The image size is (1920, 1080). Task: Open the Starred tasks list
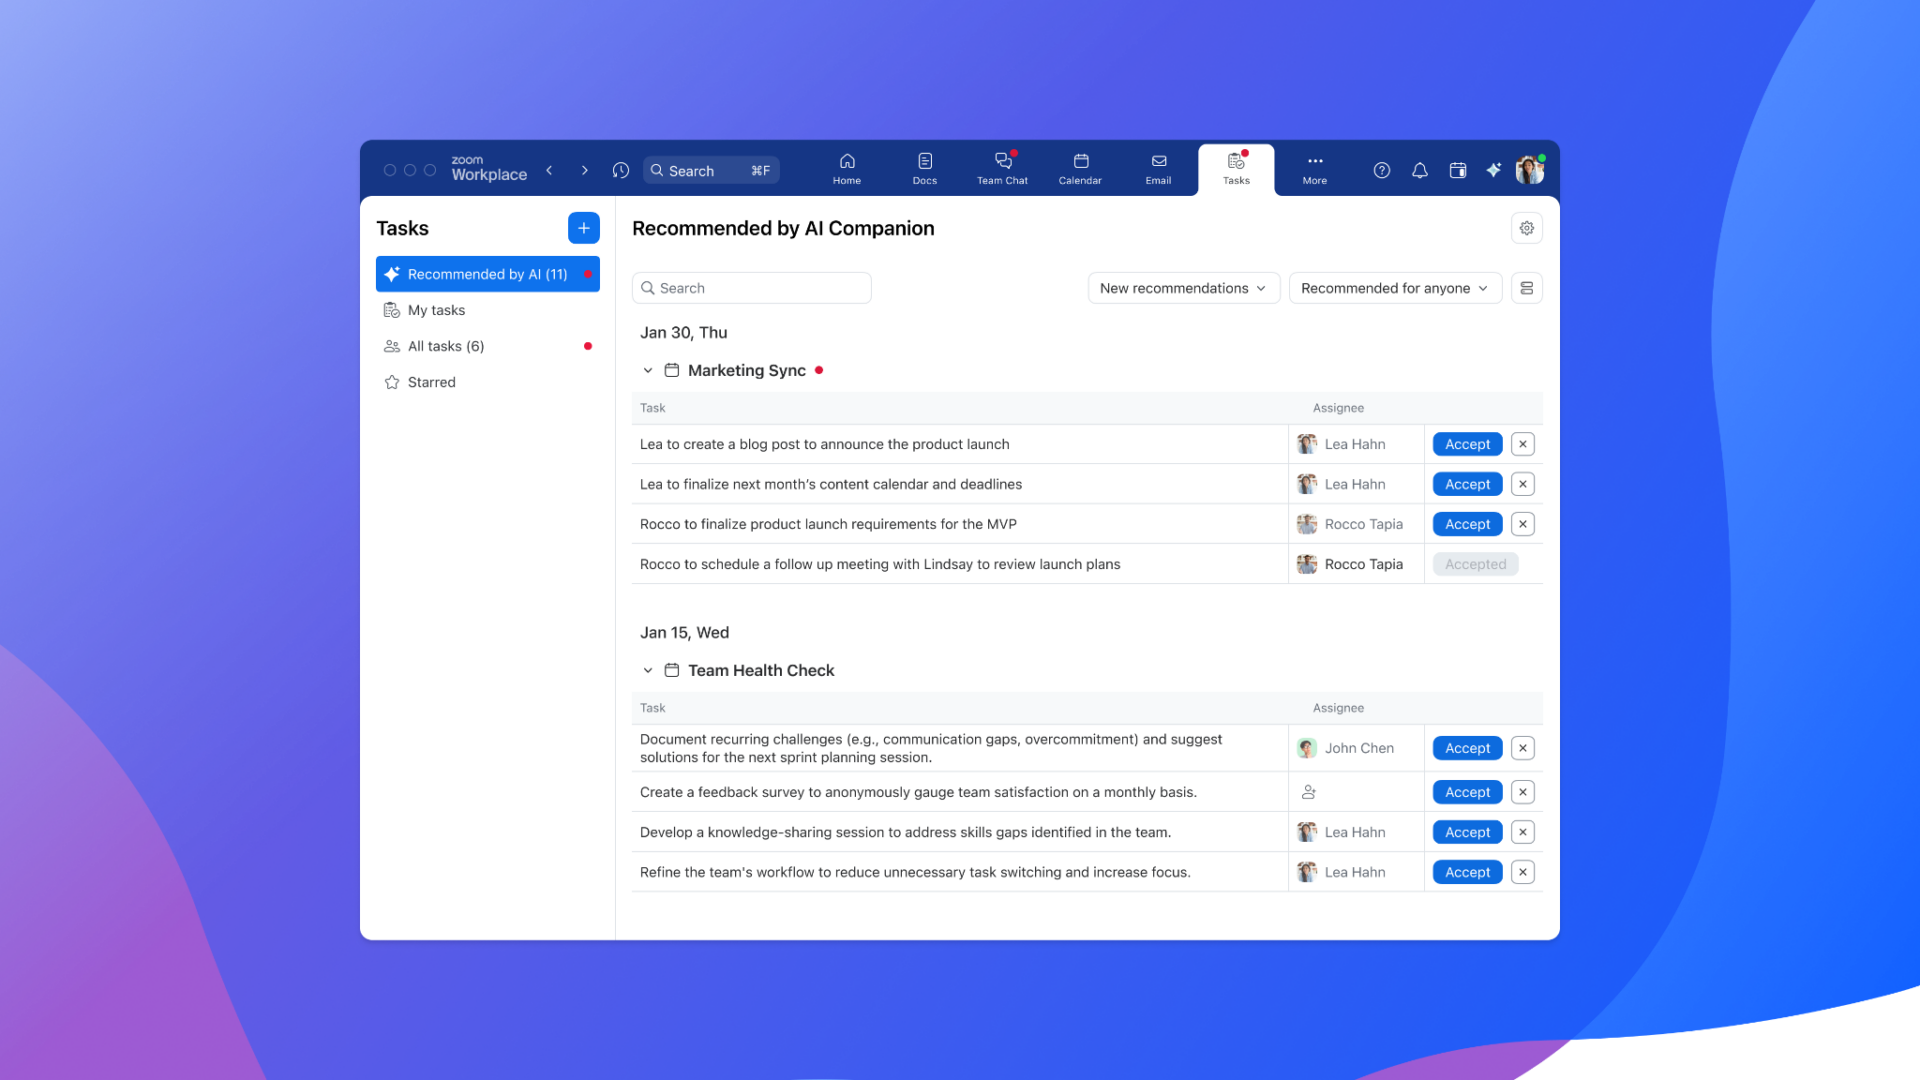point(431,382)
